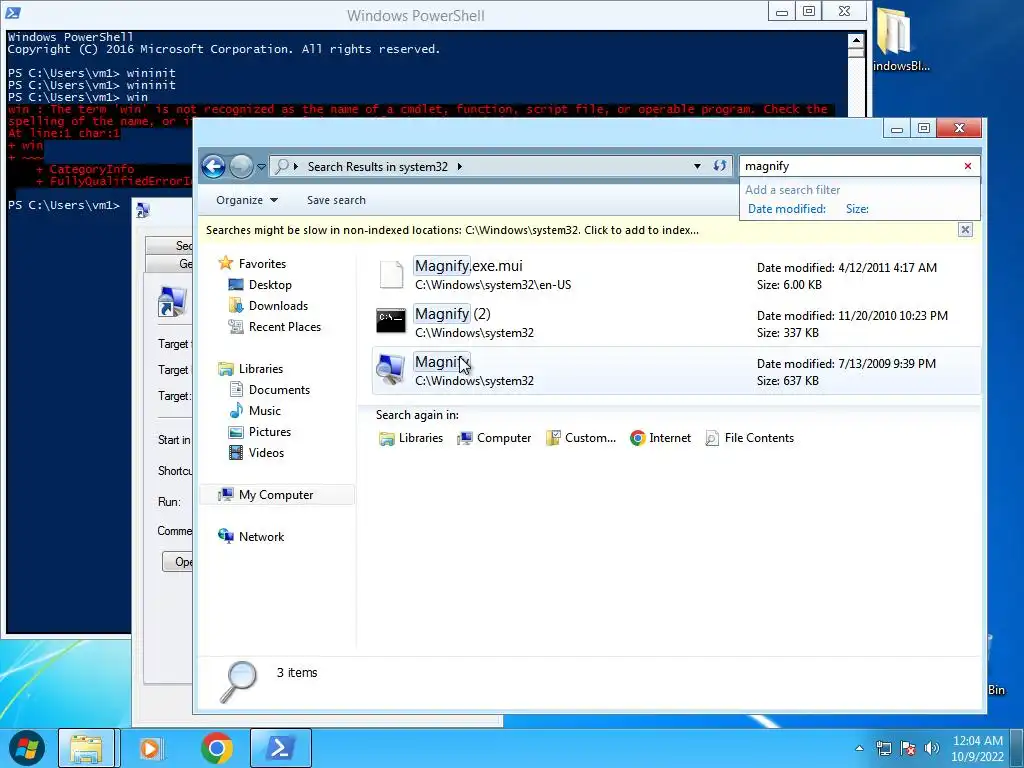Screen dimensions: 1024x768
Task: Go back with the Explorer back arrow
Action: click(214, 167)
